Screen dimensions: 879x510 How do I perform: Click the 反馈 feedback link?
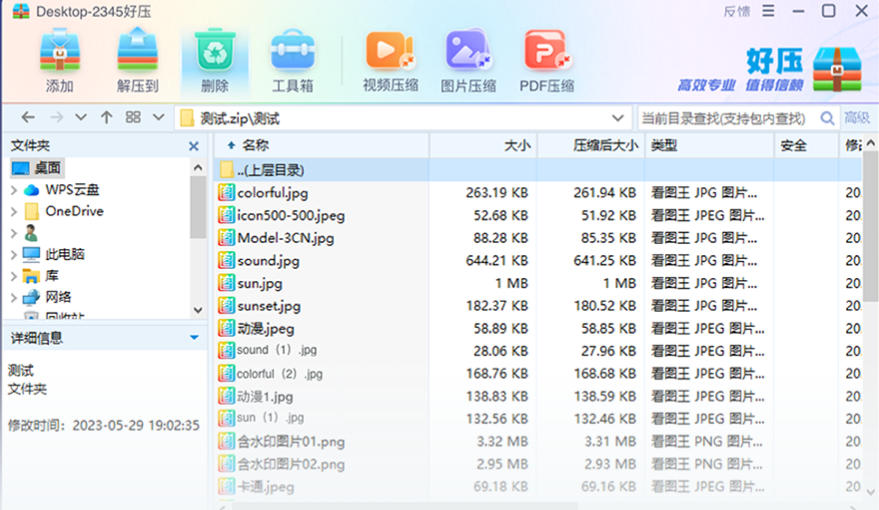click(737, 11)
